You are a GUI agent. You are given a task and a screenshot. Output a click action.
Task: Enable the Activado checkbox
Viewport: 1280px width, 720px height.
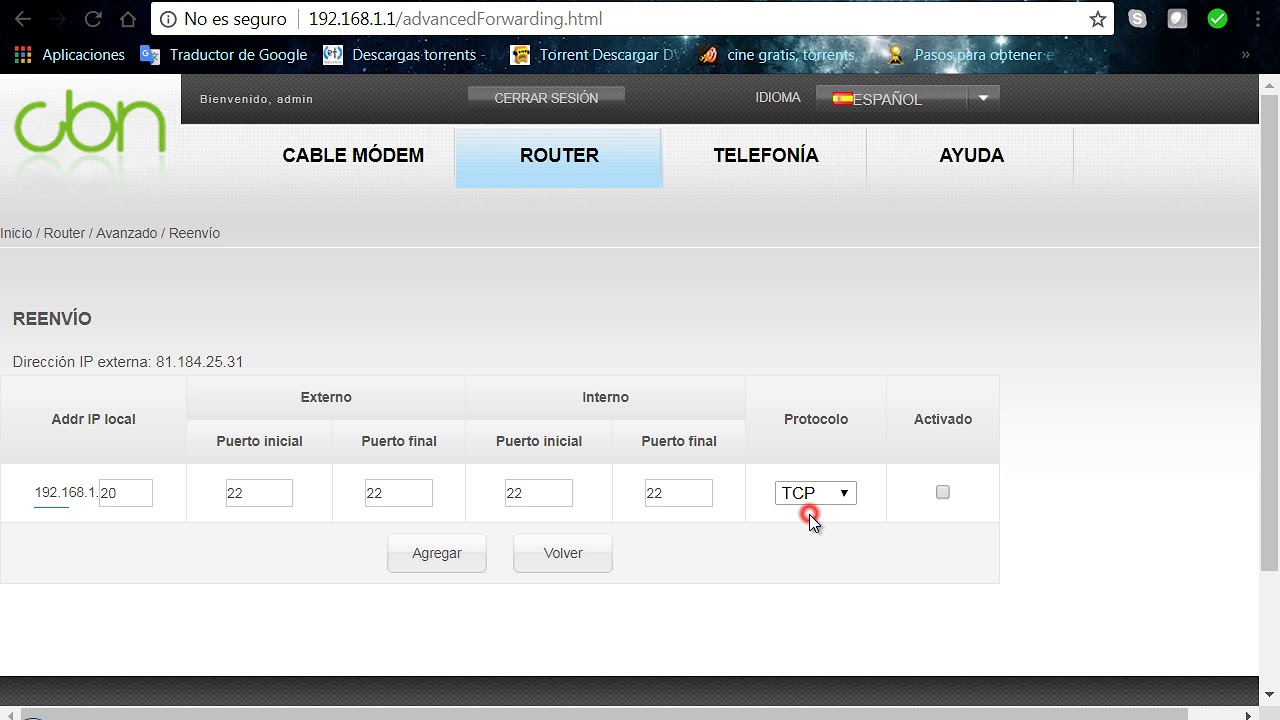pos(942,492)
